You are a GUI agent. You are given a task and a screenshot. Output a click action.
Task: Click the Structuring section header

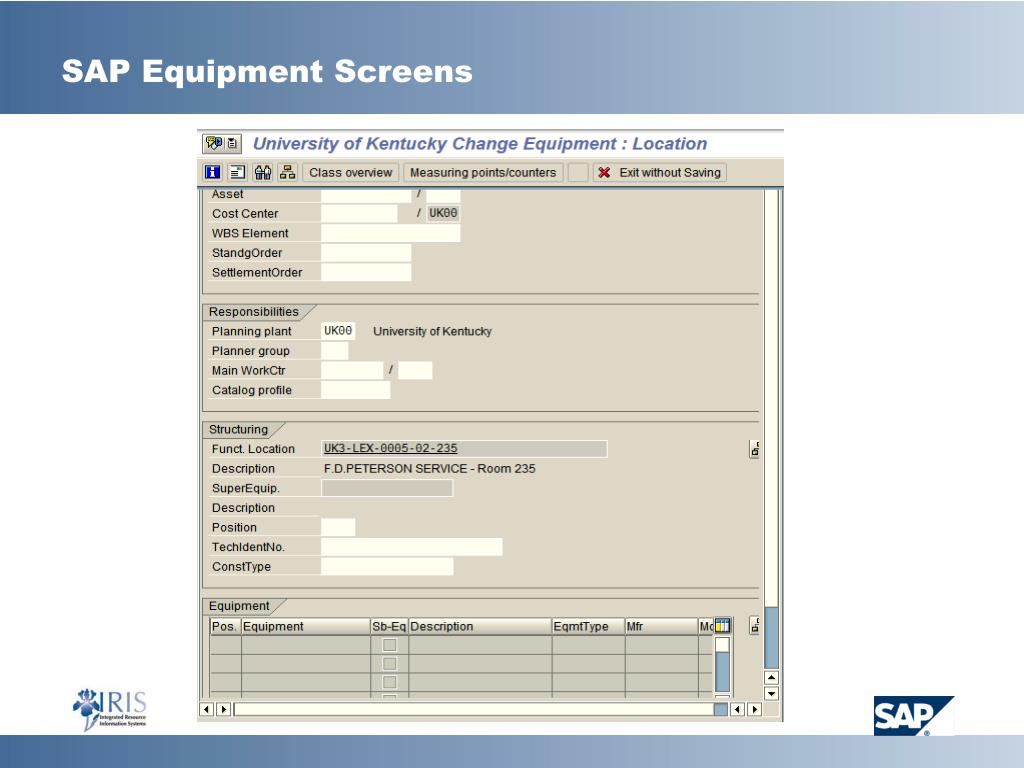click(238, 429)
